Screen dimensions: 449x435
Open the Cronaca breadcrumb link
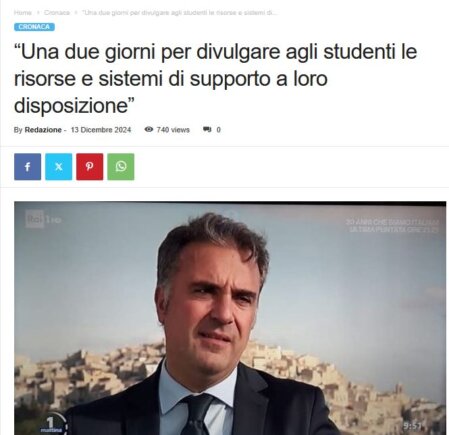coord(57,12)
